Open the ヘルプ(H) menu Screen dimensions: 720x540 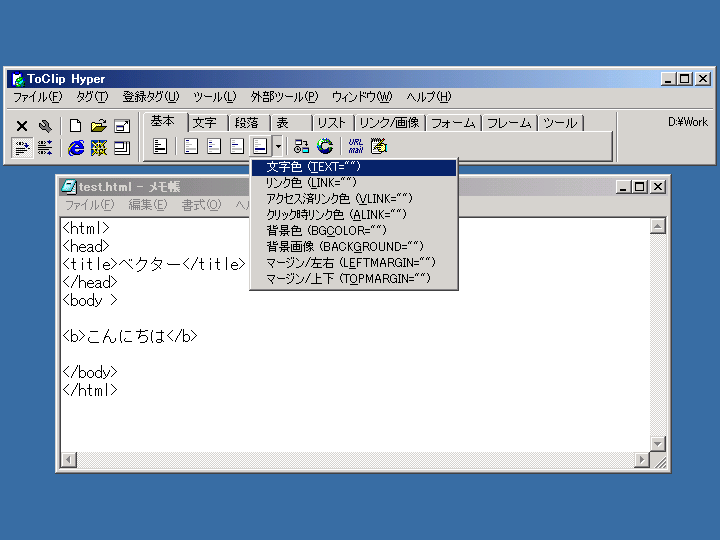429,97
